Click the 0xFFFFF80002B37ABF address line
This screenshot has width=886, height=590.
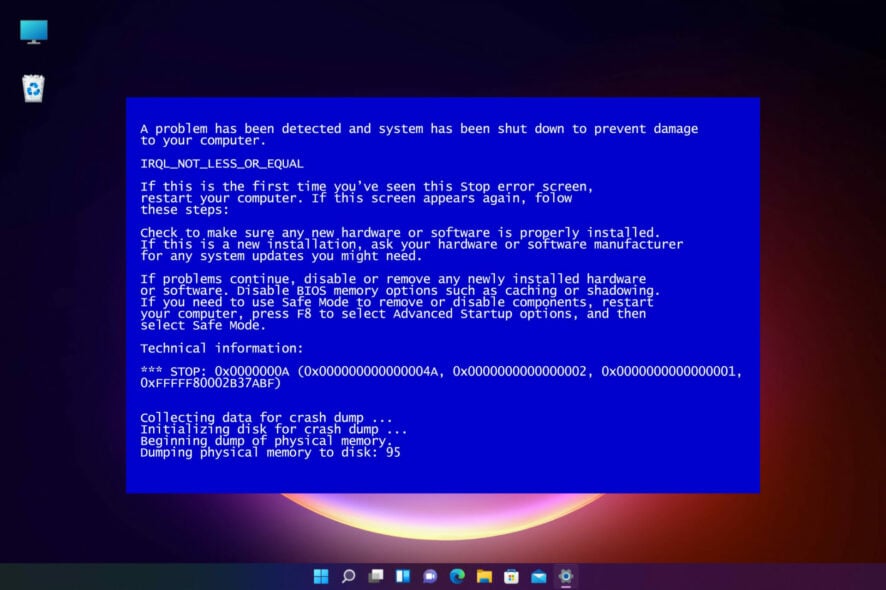[210, 383]
